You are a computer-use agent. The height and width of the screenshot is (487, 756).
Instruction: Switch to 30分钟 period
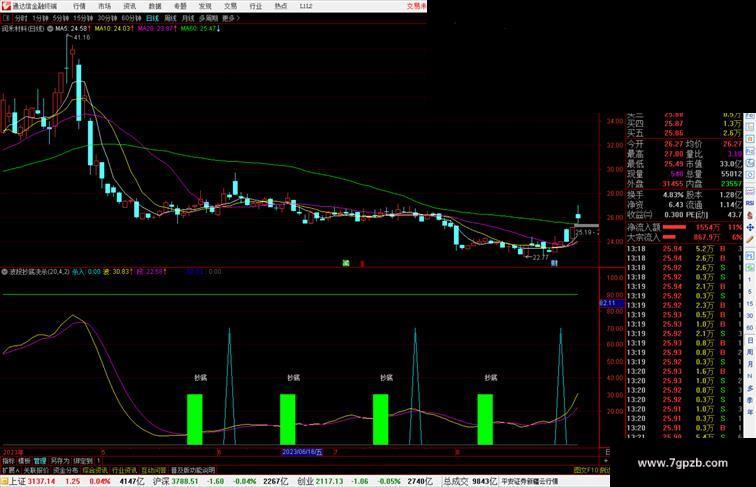[107, 18]
